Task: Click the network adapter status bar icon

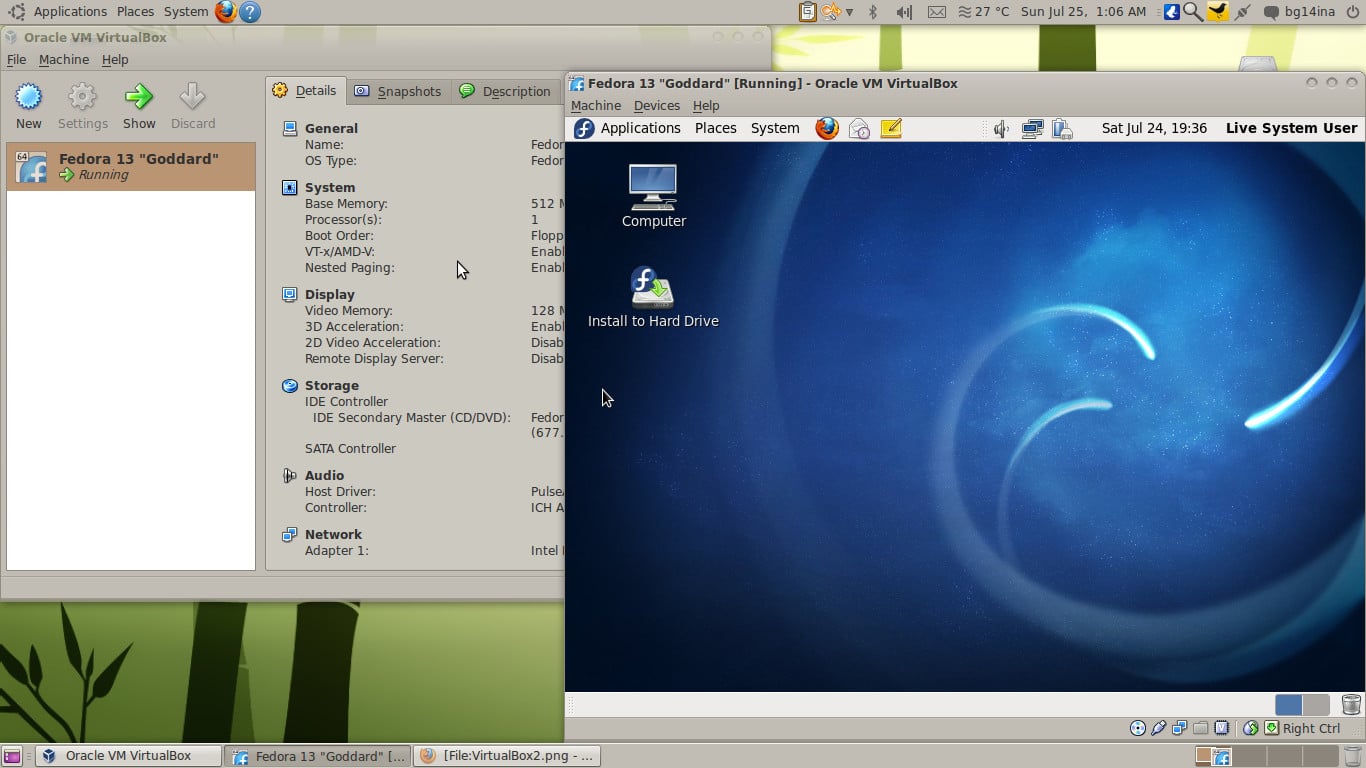Action: tap(1180, 729)
